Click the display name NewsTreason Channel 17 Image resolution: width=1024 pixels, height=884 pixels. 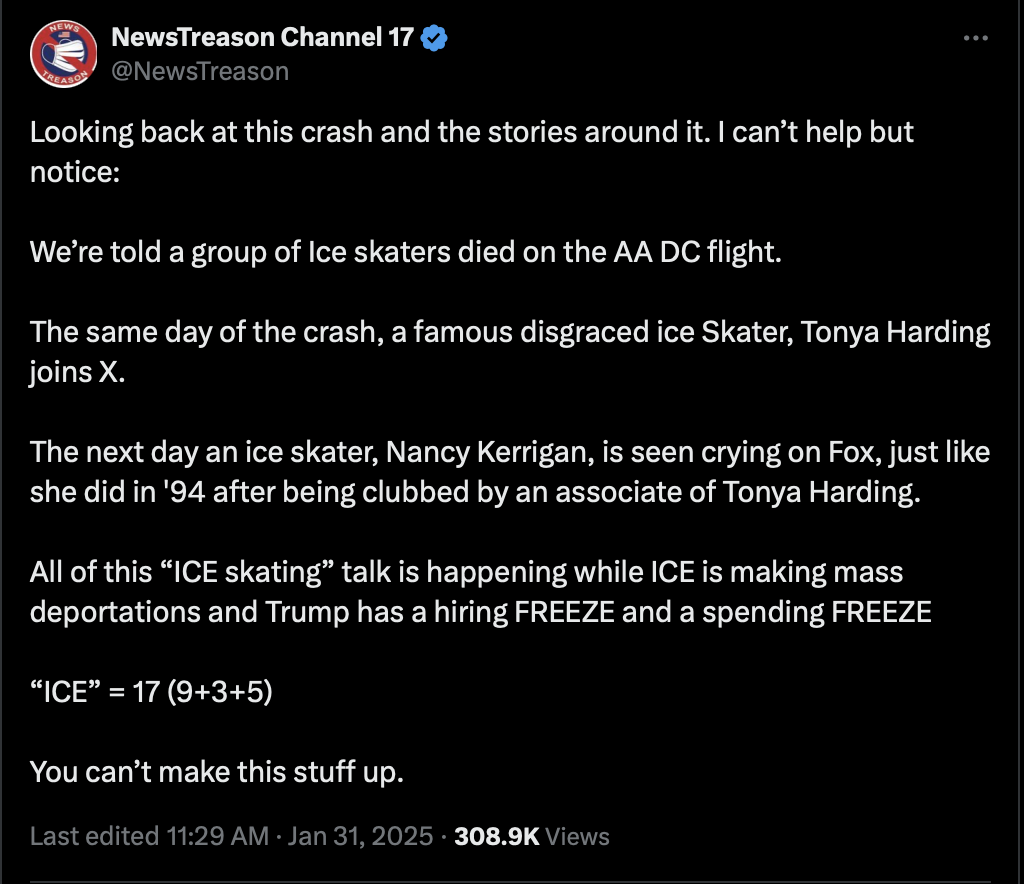pyautogui.click(x=263, y=37)
